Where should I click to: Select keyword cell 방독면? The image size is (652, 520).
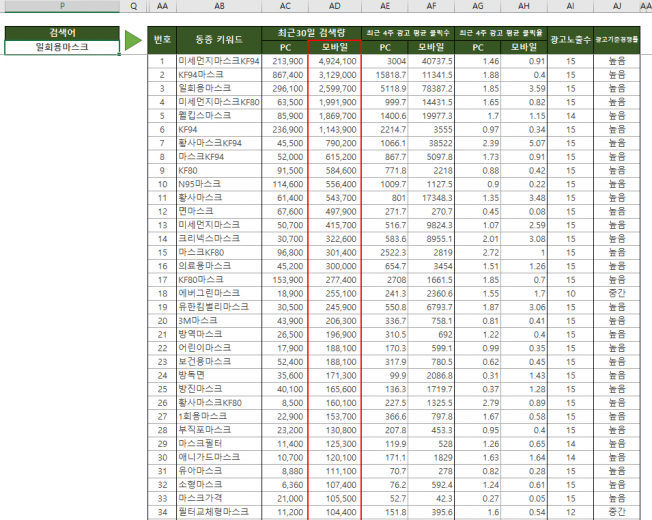tap(219, 375)
